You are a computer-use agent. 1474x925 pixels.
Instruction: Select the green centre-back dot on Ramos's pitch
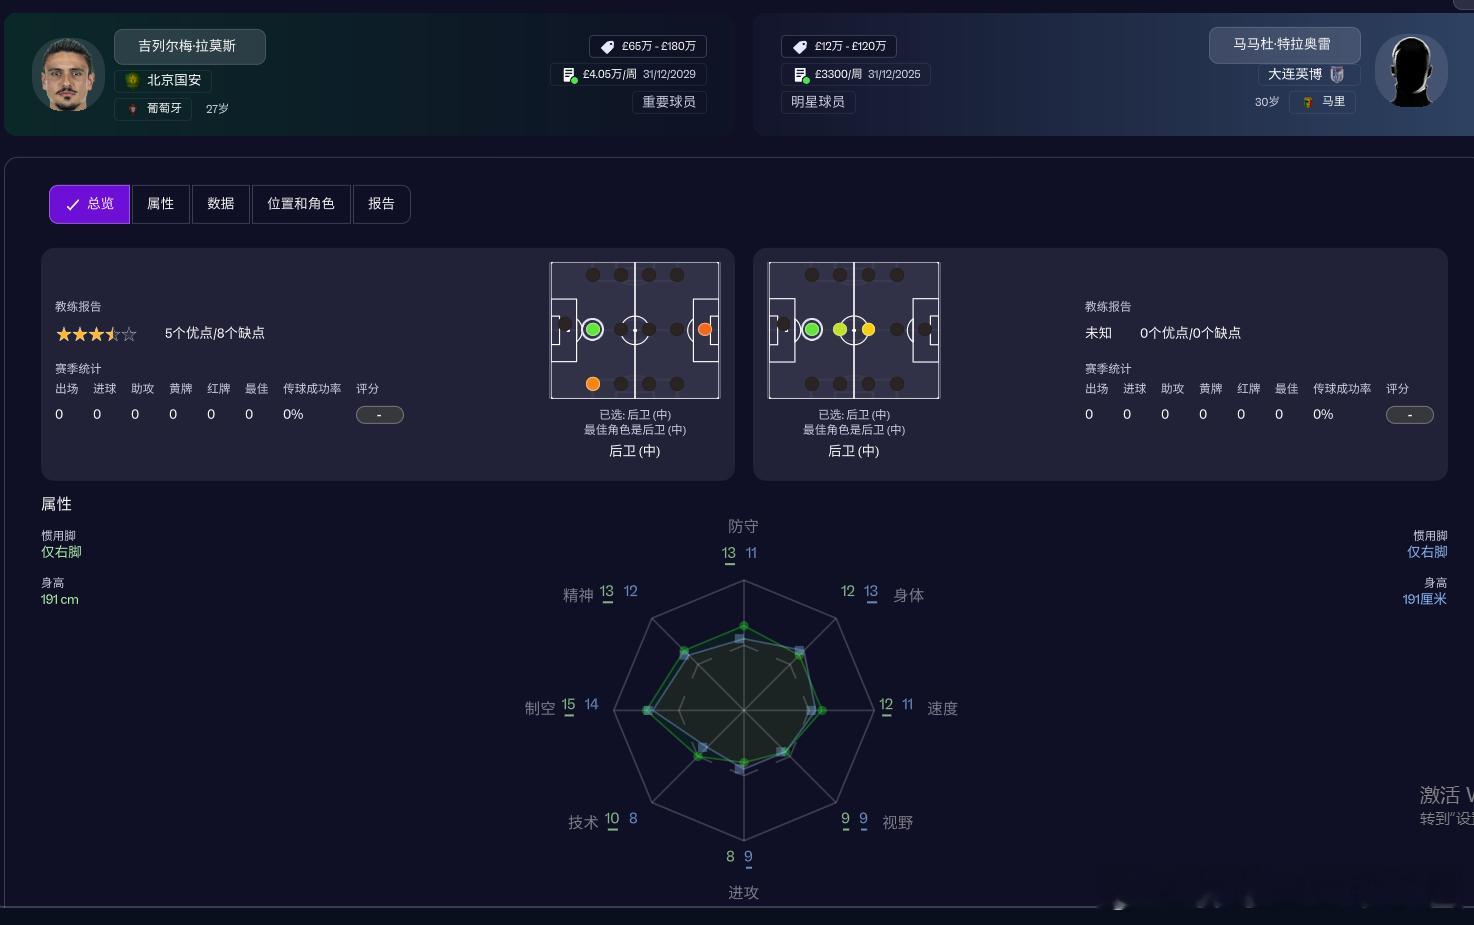click(593, 329)
